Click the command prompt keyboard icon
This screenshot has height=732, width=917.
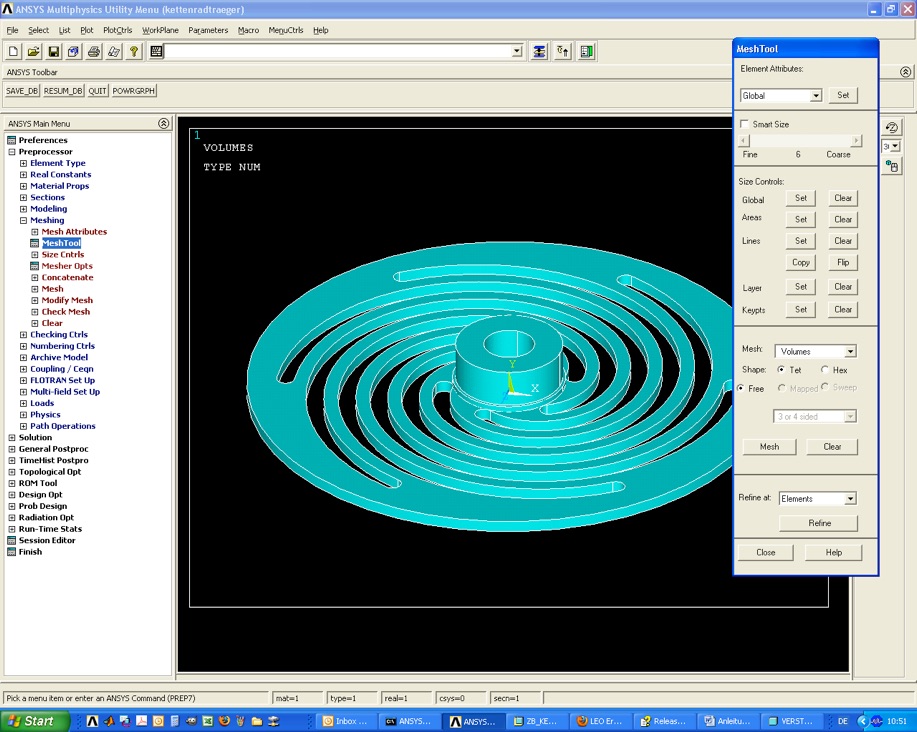click(156, 51)
